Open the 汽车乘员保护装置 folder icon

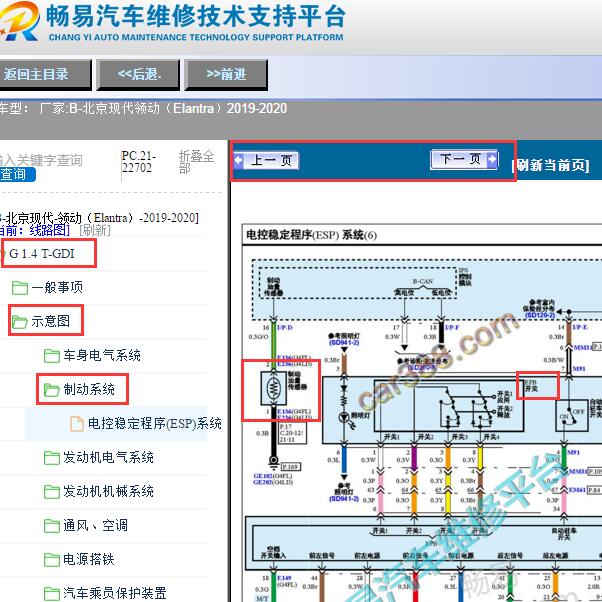tap(51, 594)
